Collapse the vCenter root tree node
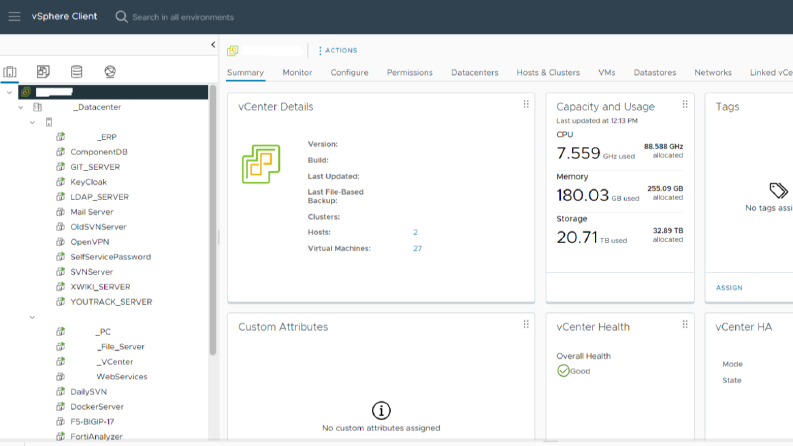This screenshot has height=446, width=793. pyautogui.click(x=9, y=92)
